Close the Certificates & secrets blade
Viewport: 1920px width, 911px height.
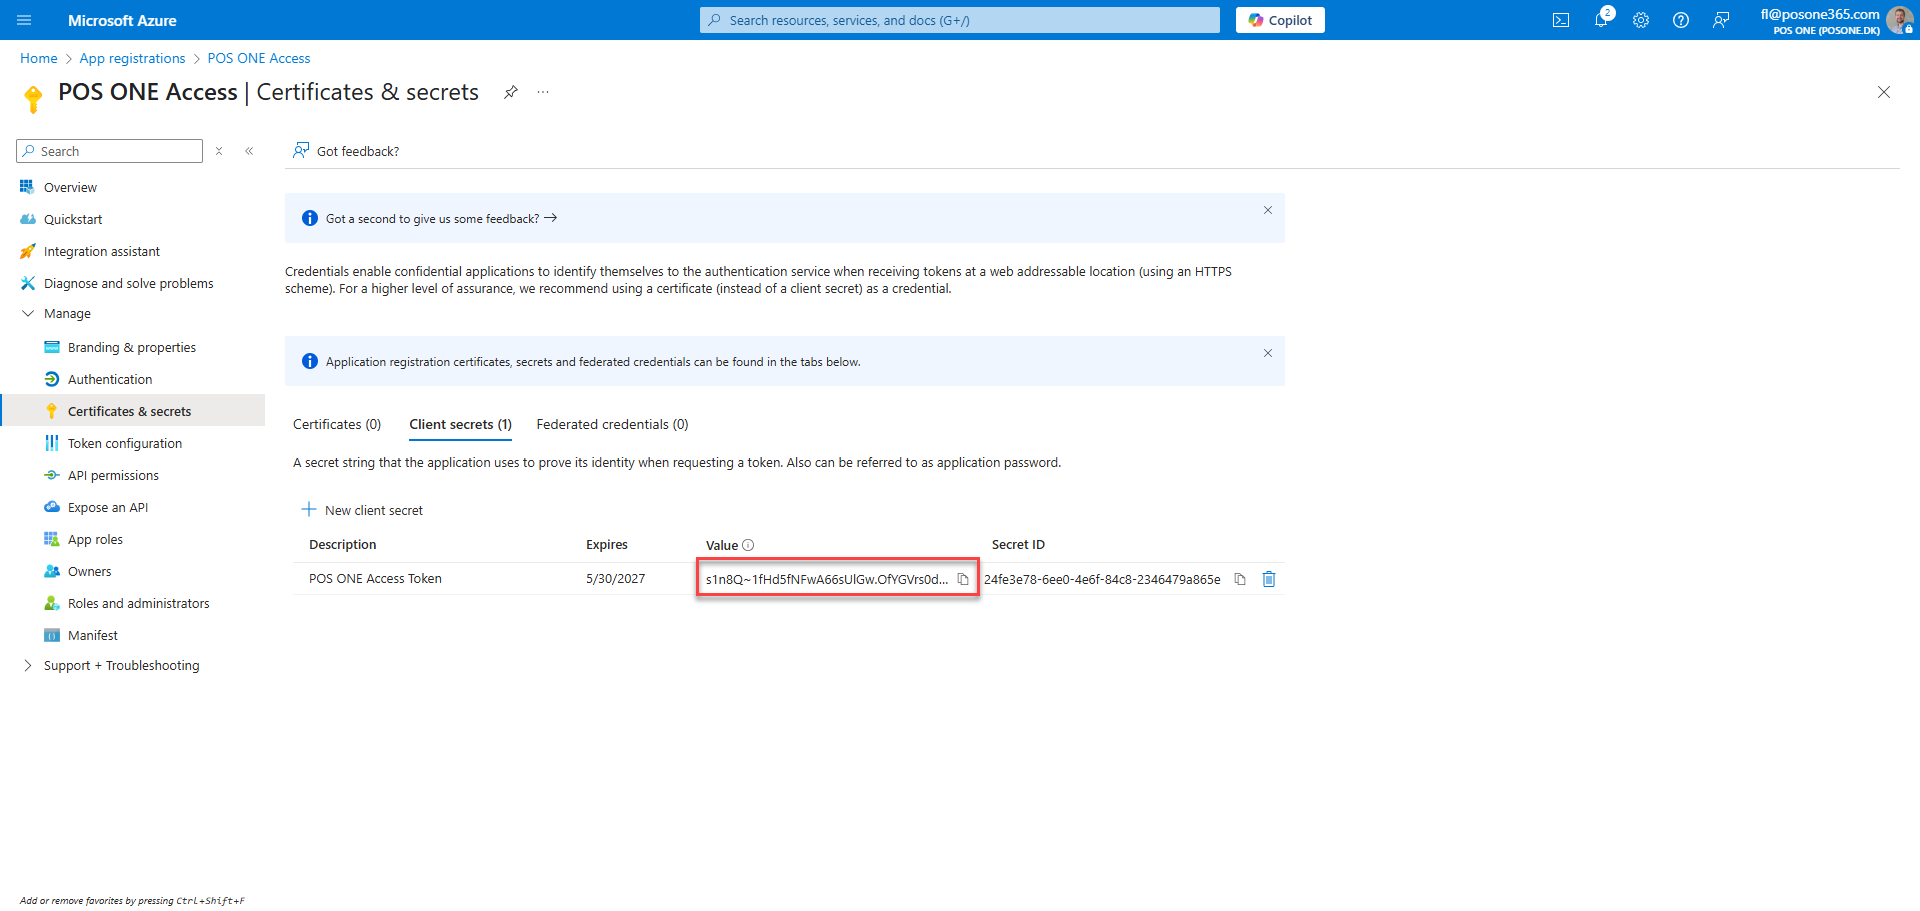[1884, 92]
